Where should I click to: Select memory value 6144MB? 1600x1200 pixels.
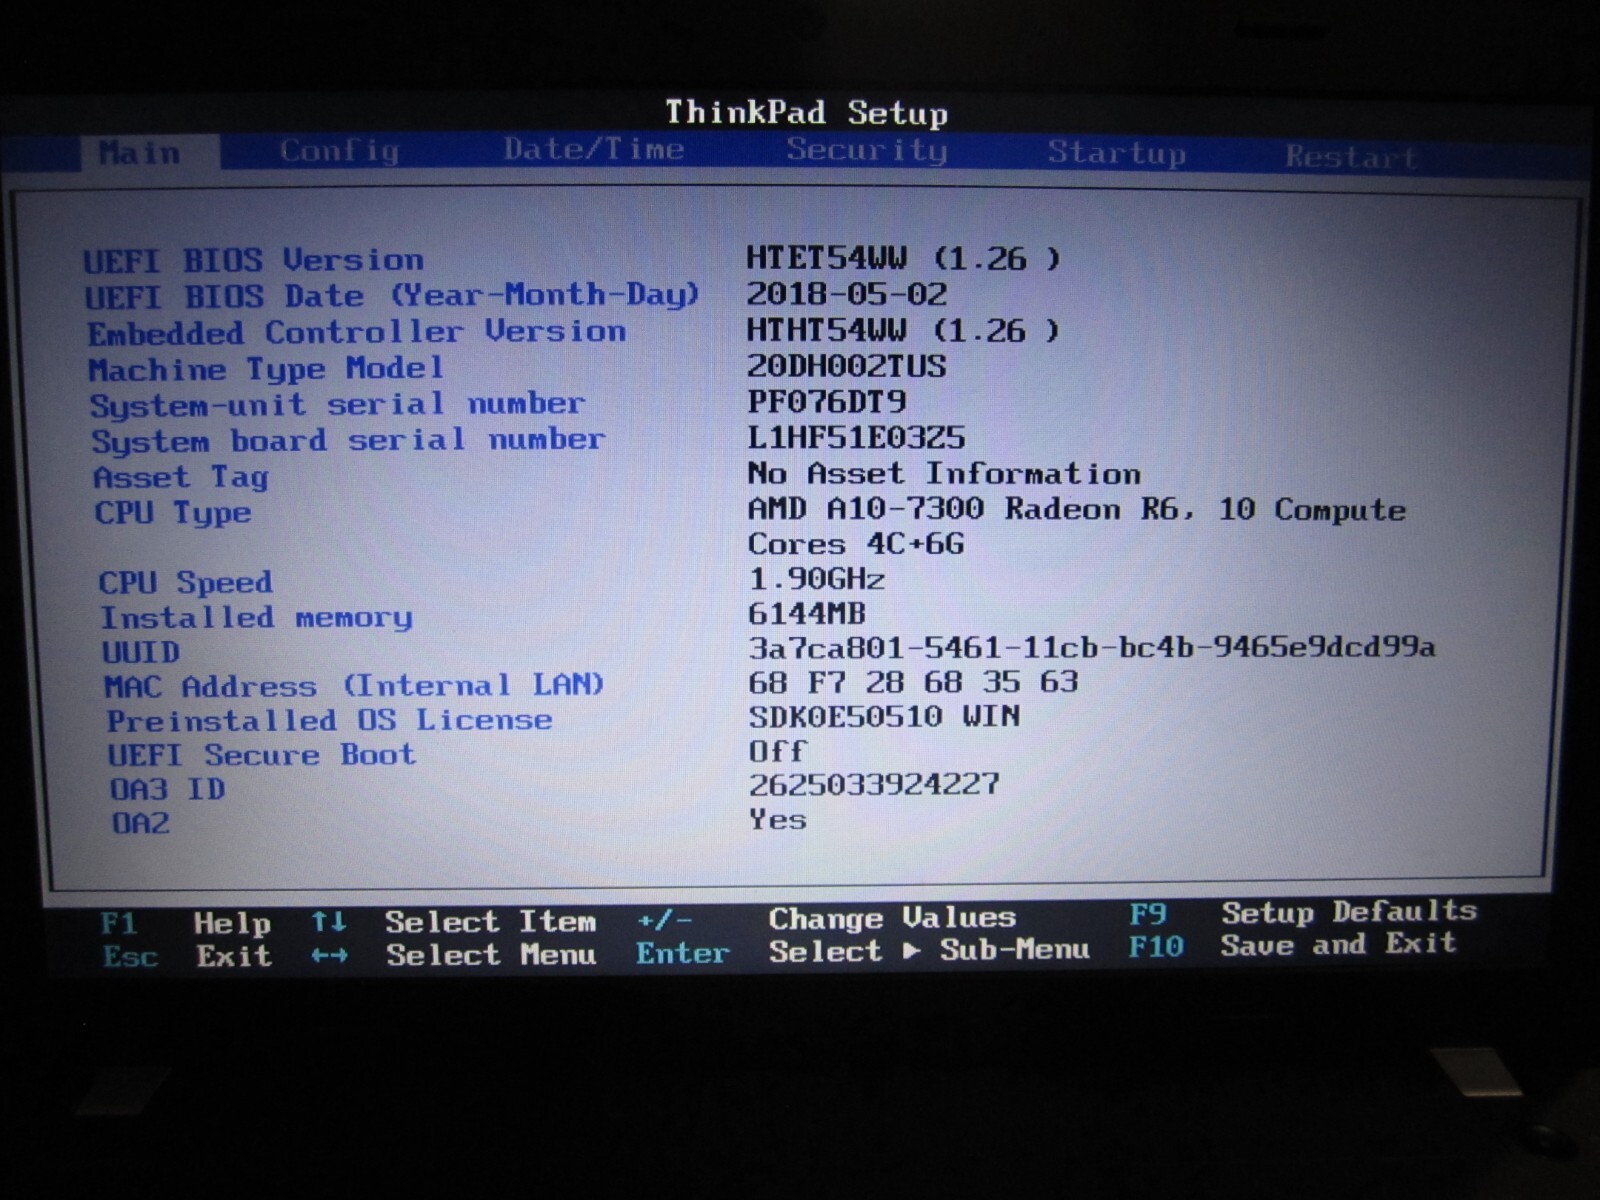coord(807,614)
